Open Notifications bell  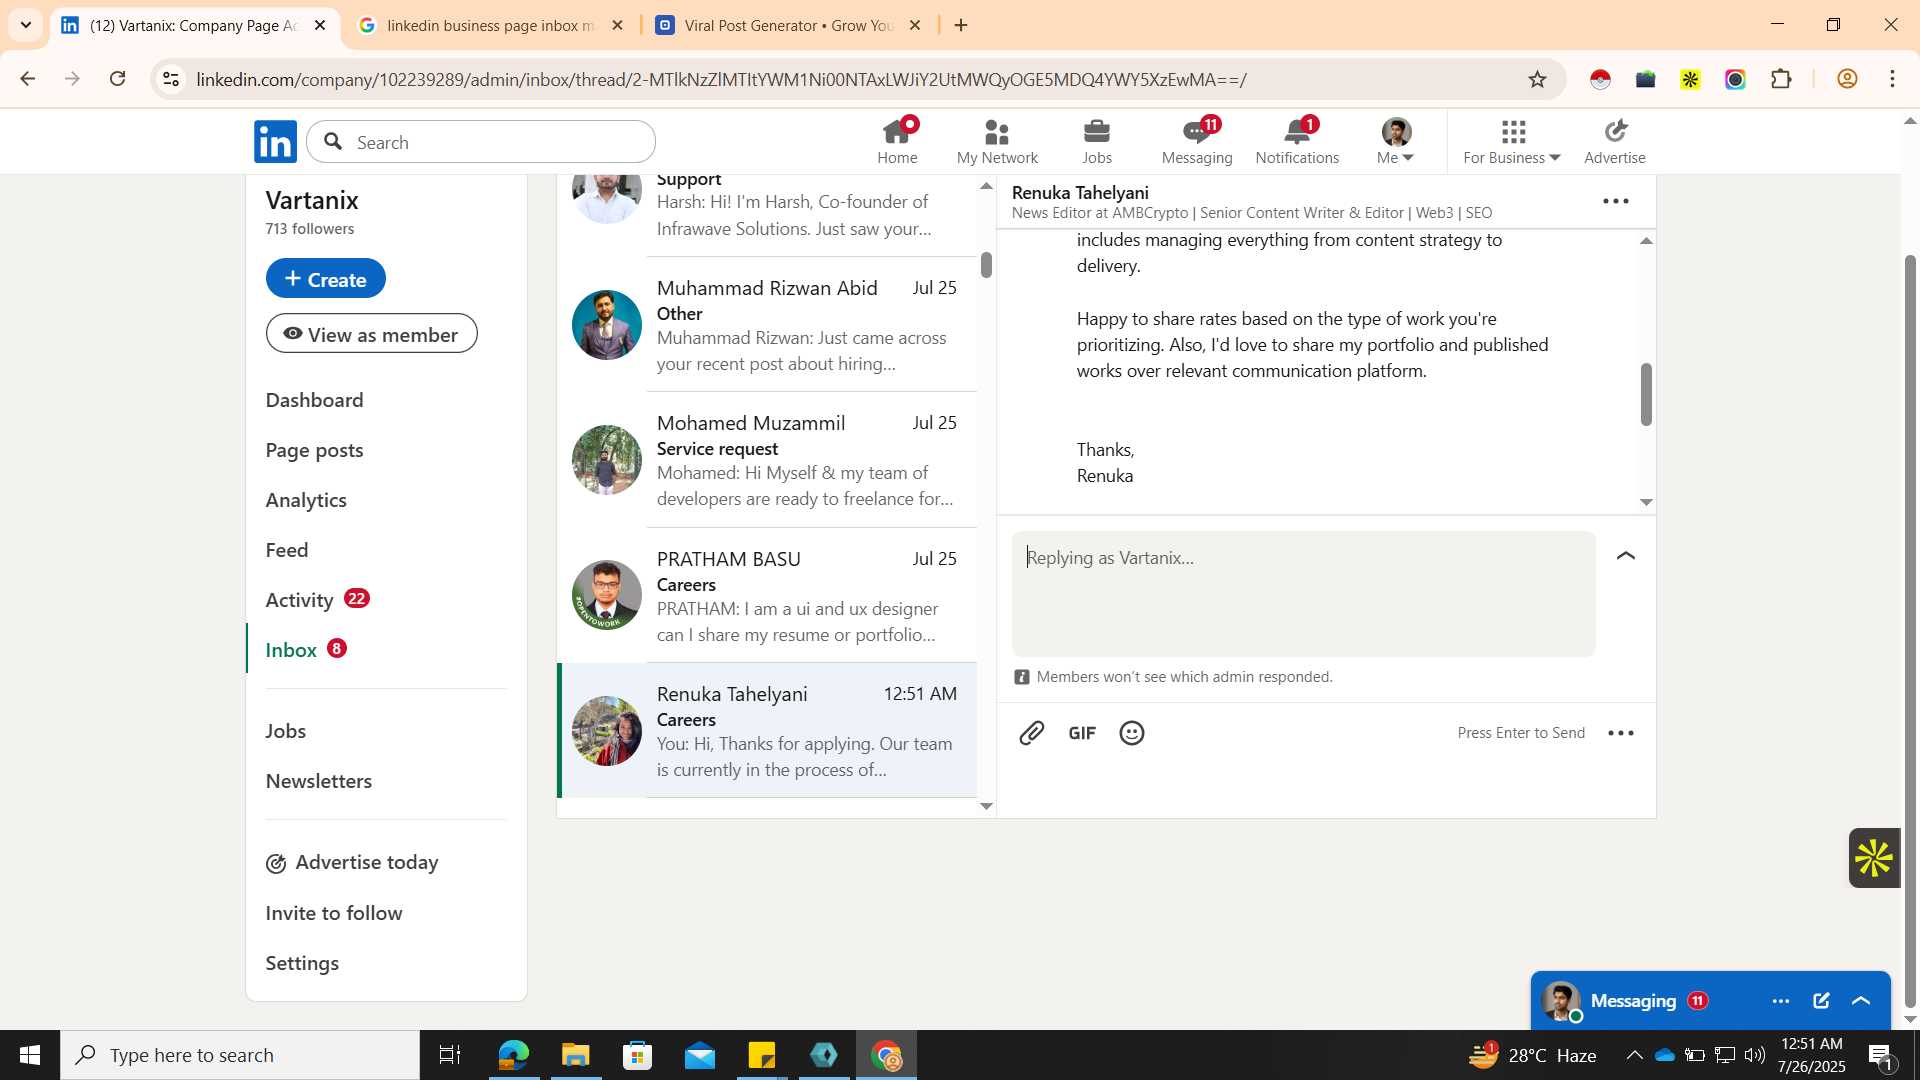pyautogui.click(x=1297, y=142)
